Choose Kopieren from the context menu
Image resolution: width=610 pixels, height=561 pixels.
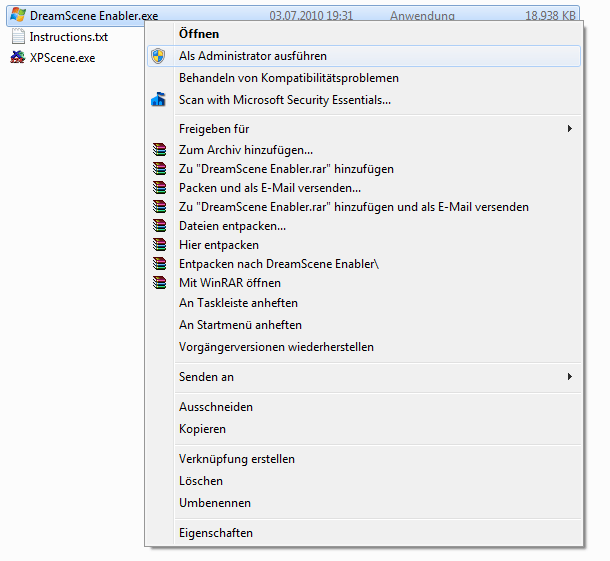[202, 429]
